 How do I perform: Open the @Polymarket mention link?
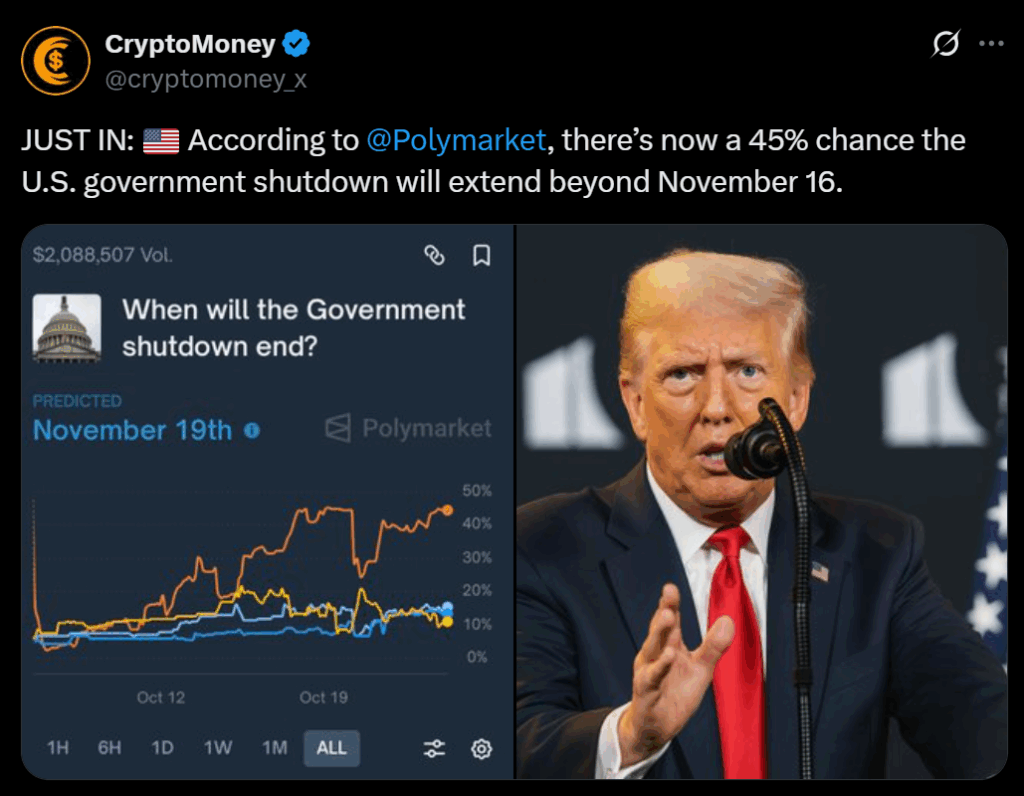(x=456, y=140)
